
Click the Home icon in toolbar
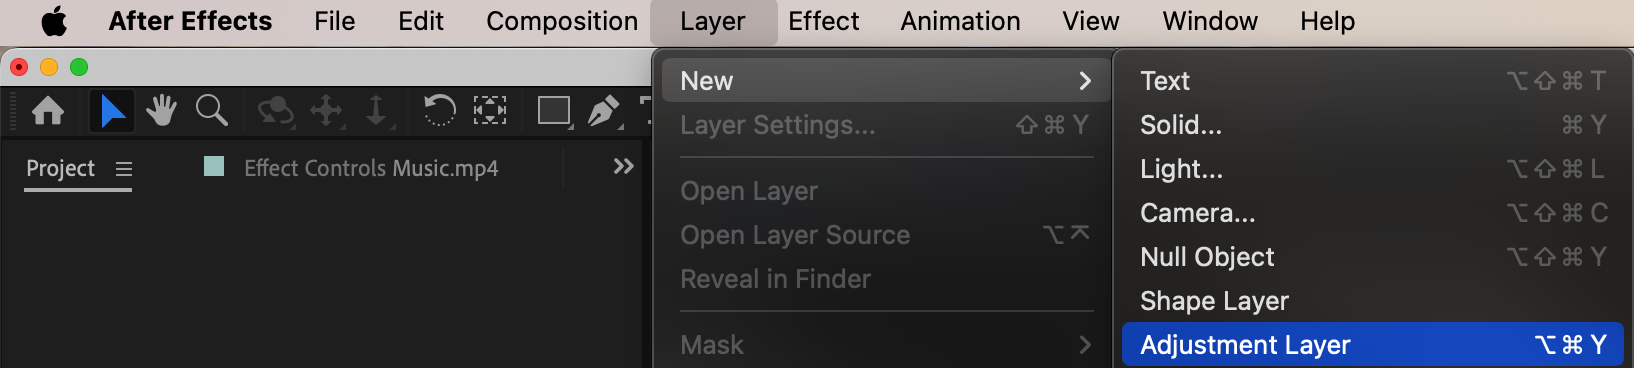click(48, 110)
